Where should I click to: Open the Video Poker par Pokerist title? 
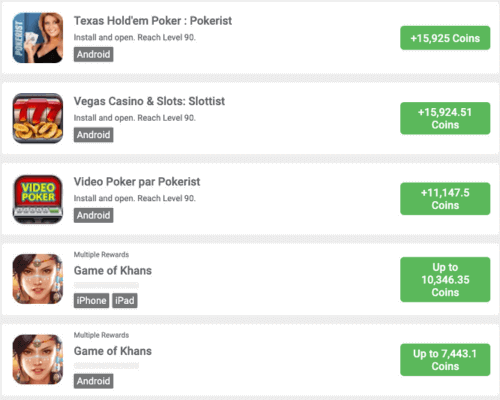[137, 182]
